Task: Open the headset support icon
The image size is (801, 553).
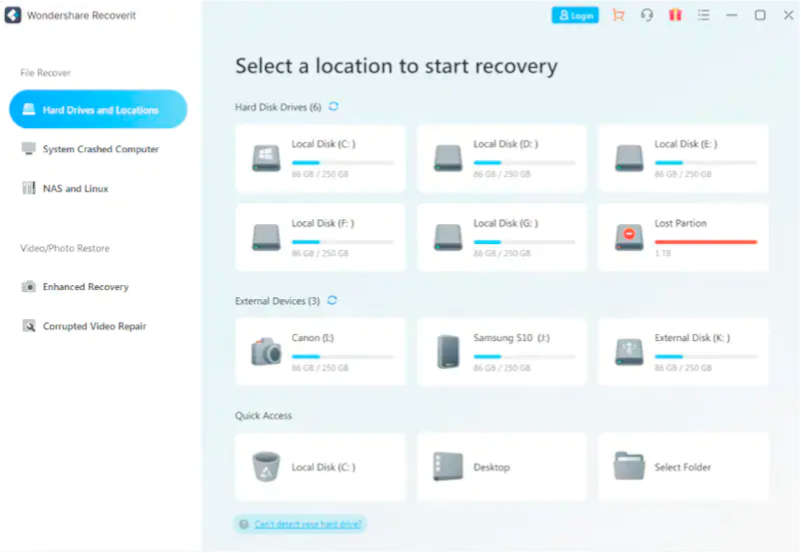Action: click(647, 15)
